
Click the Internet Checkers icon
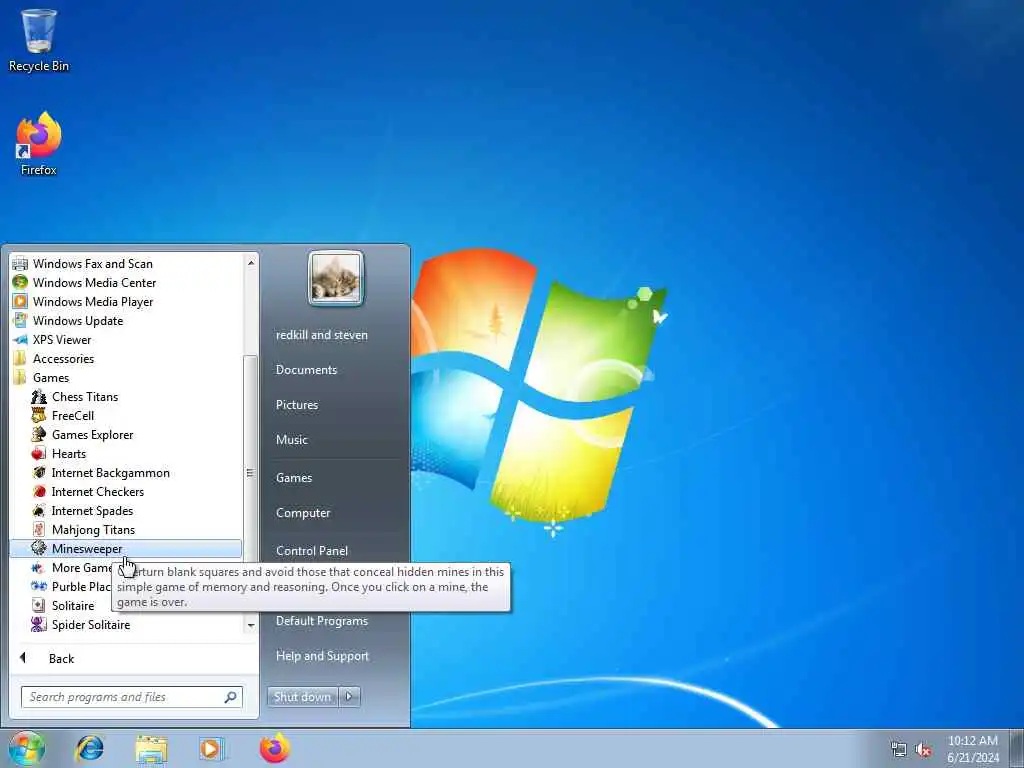(x=39, y=492)
